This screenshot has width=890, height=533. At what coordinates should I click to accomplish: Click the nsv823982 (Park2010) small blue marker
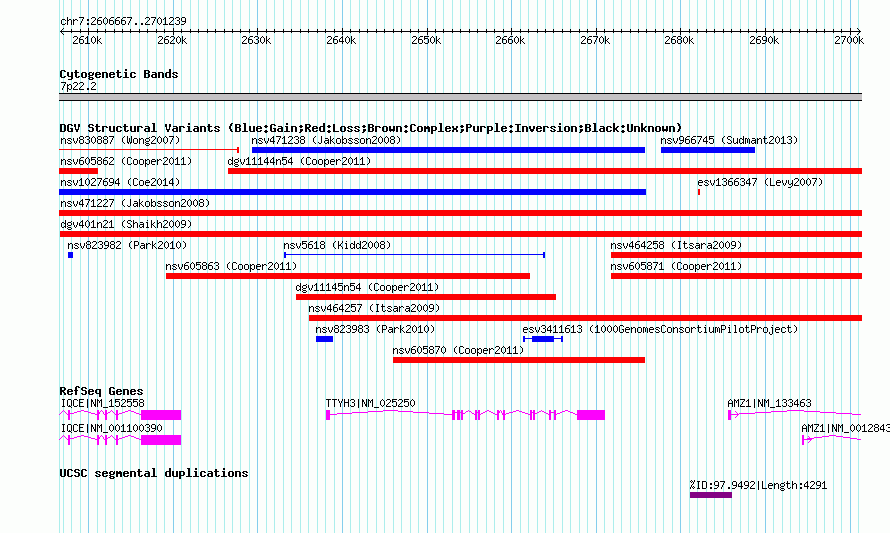70,255
